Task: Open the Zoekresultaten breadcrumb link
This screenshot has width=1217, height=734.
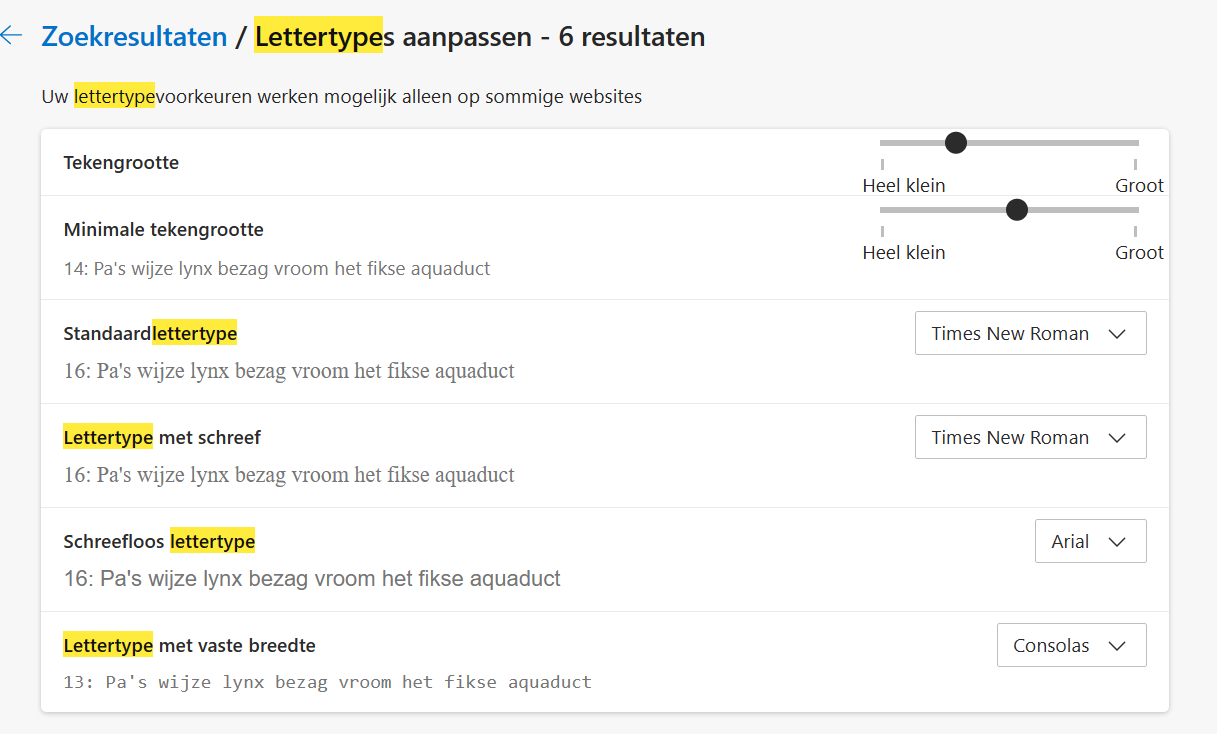Action: click(132, 36)
